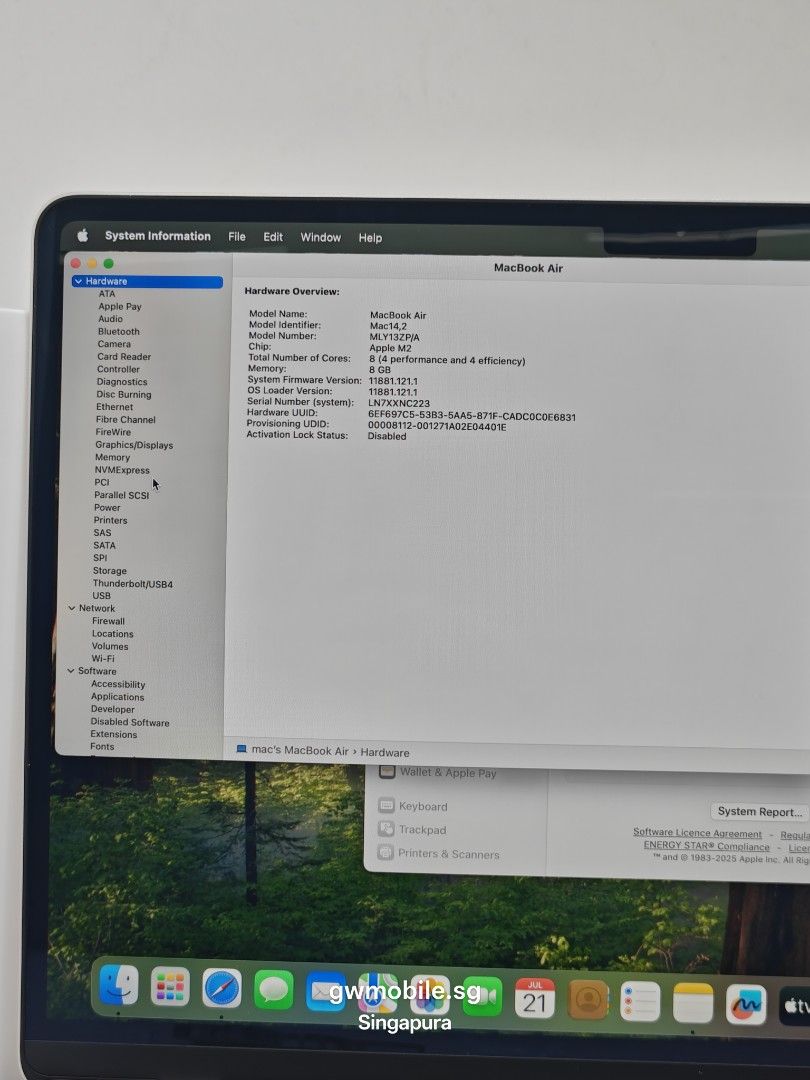Collapse the Software section chevron

[x=70, y=671]
